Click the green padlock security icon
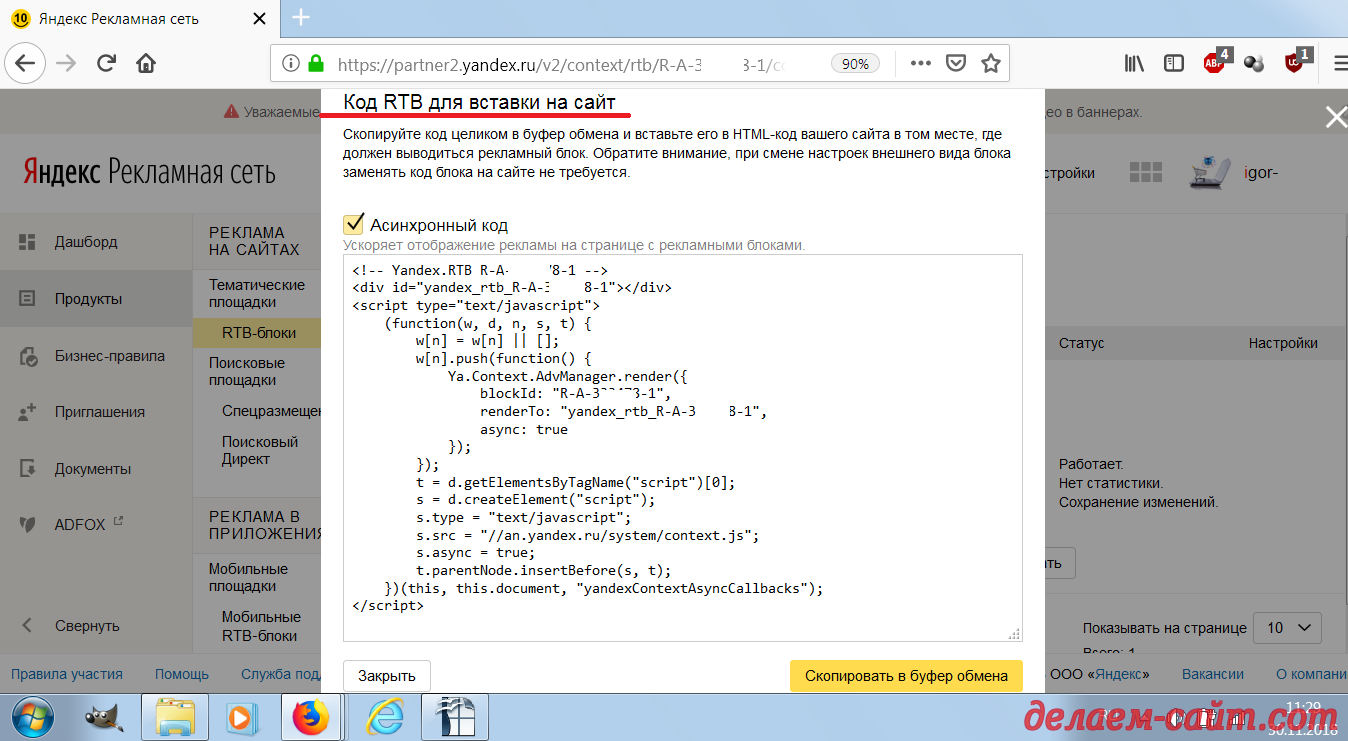Screen dimensions: 1348x741 (316, 63)
